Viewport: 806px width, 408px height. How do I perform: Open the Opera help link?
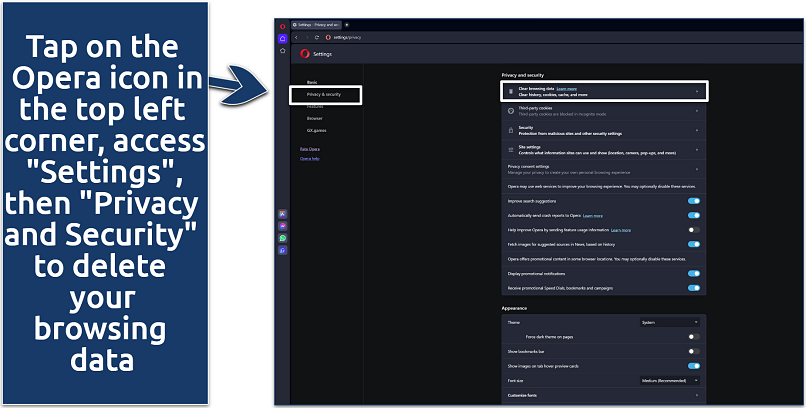(310, 159)
